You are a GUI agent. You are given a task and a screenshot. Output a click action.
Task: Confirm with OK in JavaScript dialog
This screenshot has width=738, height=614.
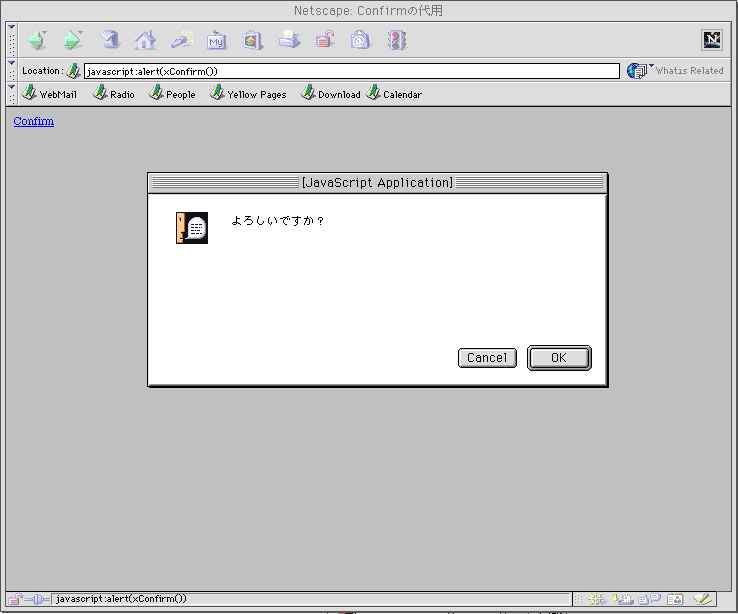point(559,358)
